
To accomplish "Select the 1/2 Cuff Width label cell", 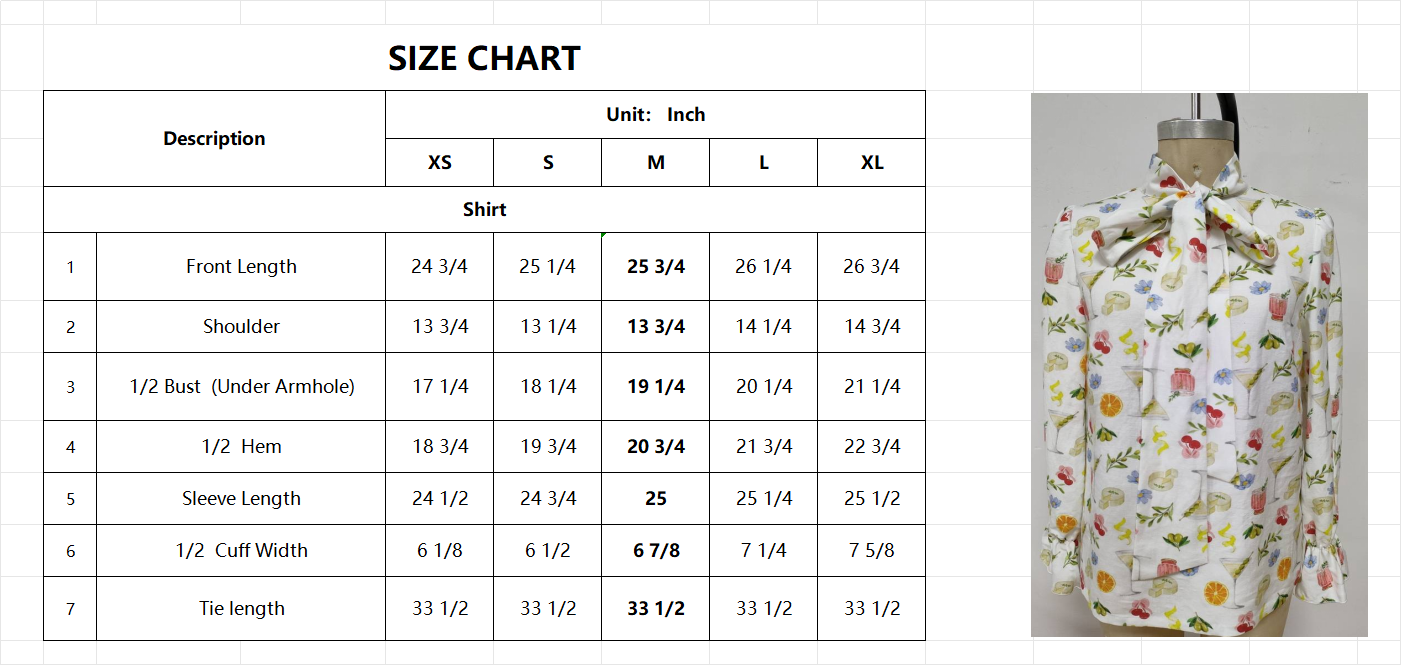I will pos(241,551).
